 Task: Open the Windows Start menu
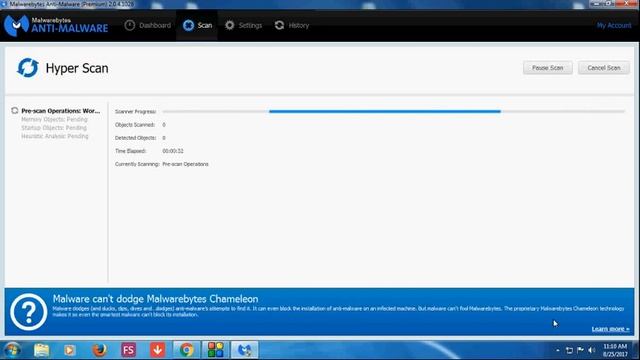[12, 350]
